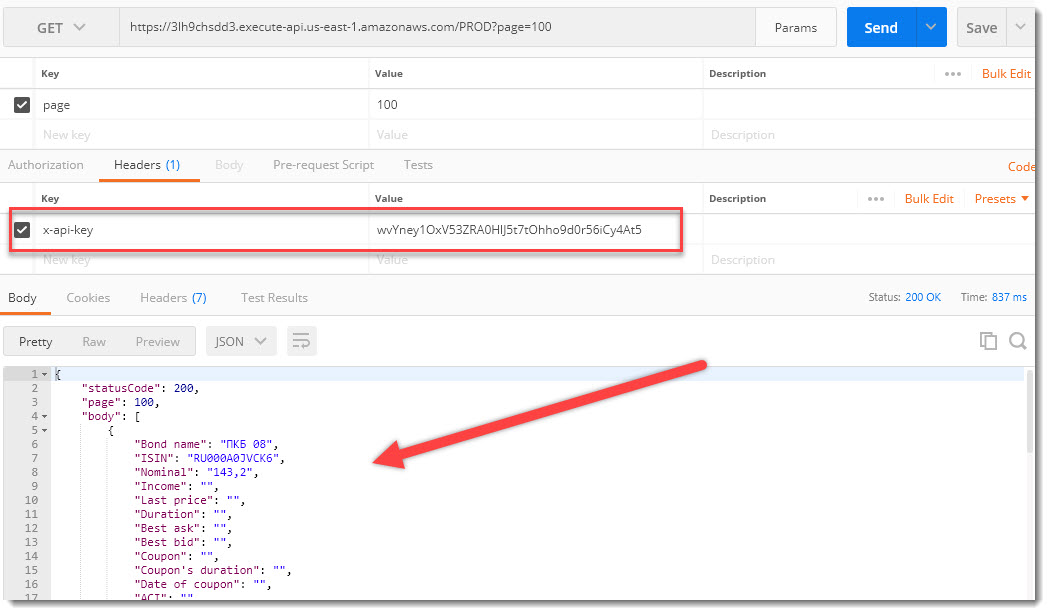Copy the response body

[x=988, y=341]
